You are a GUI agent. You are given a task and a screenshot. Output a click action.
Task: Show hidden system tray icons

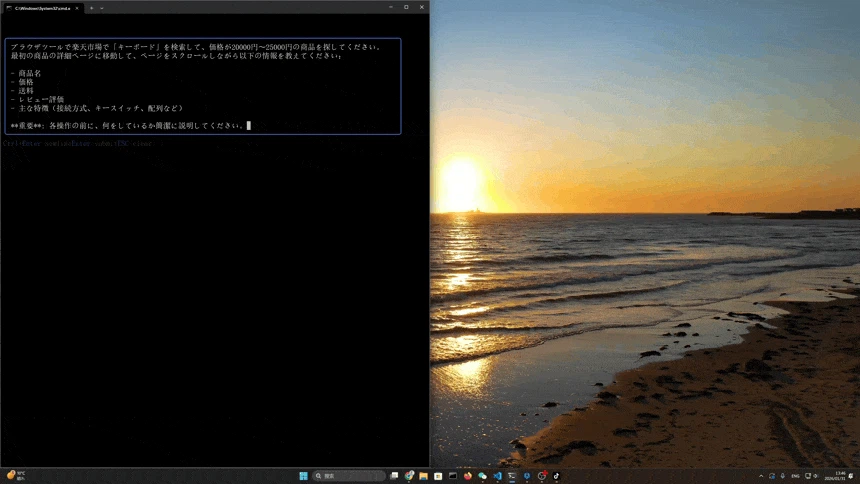[761, 476]
